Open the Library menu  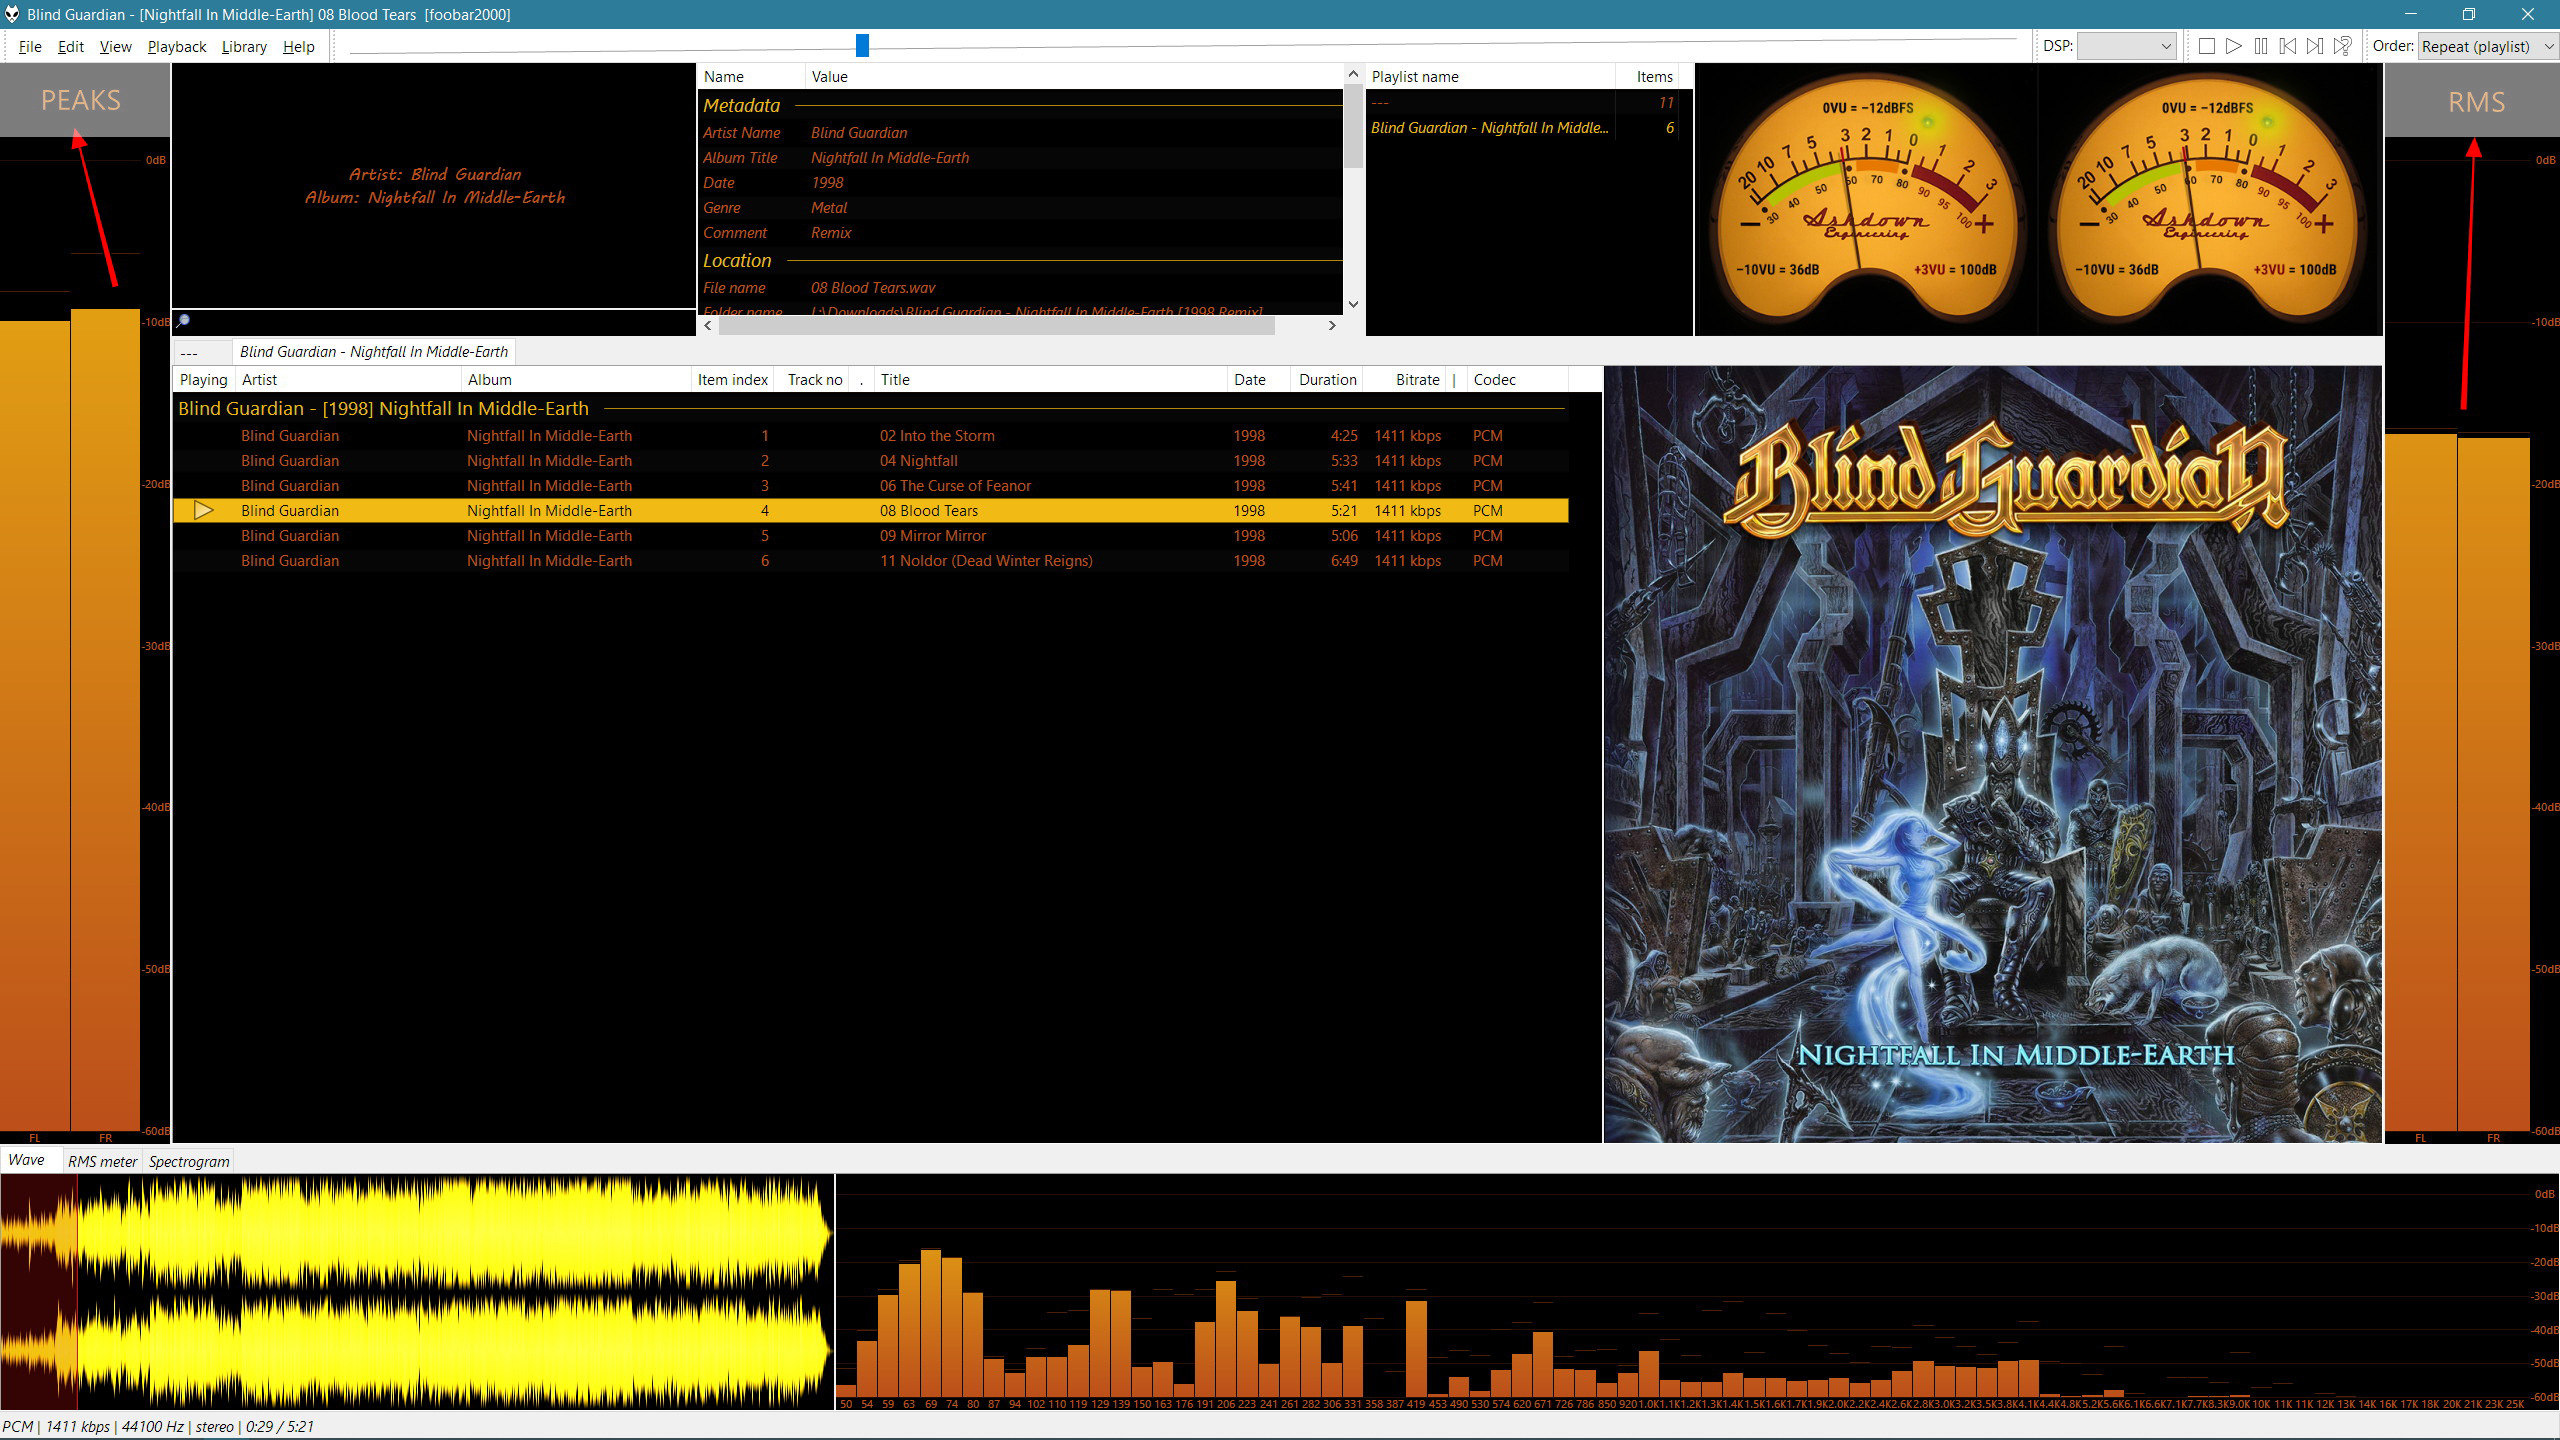pos(244,46)
